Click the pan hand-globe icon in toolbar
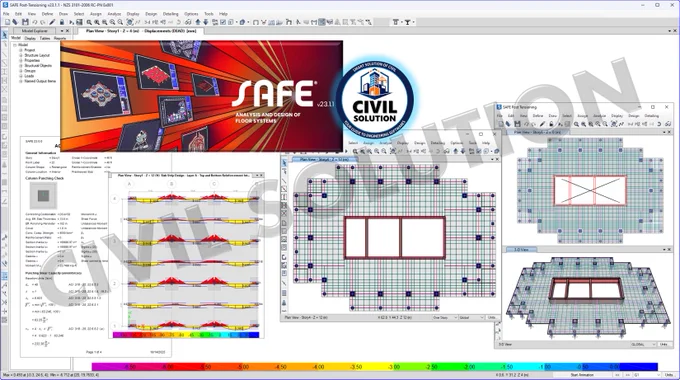Image resolution: width=680 pixels, height=380 pixels. tap(130, 22)
